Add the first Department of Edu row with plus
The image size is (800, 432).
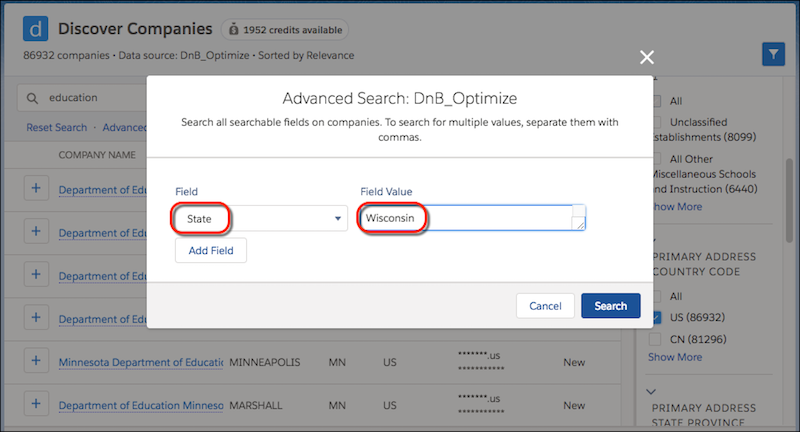(36, 188)
